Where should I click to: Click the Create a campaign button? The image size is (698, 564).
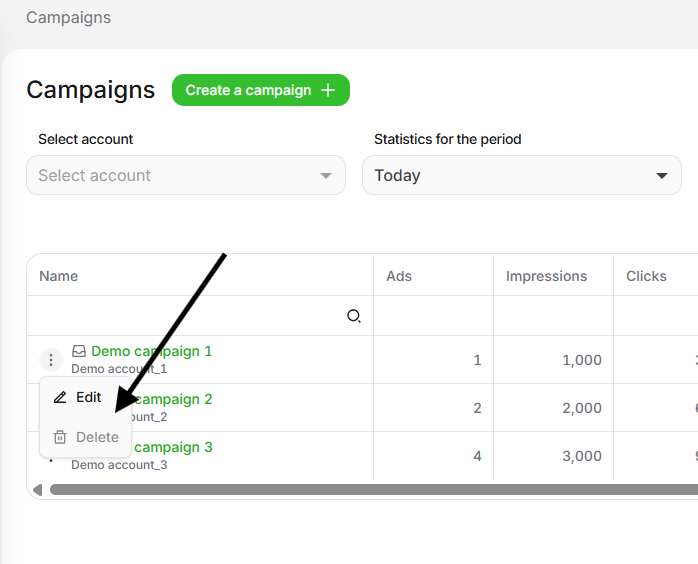point(261,90)
